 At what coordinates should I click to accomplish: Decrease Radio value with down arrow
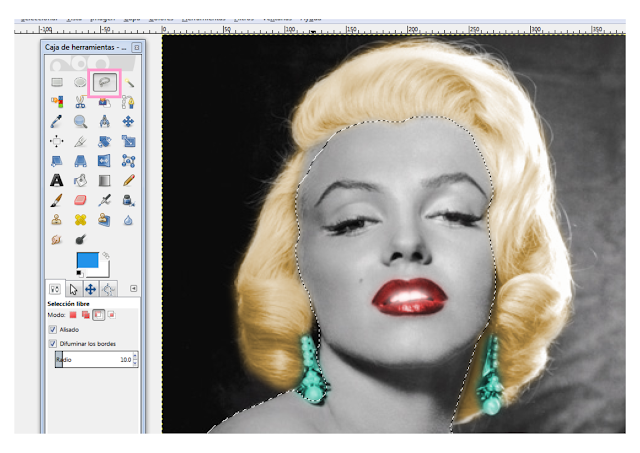135,362
